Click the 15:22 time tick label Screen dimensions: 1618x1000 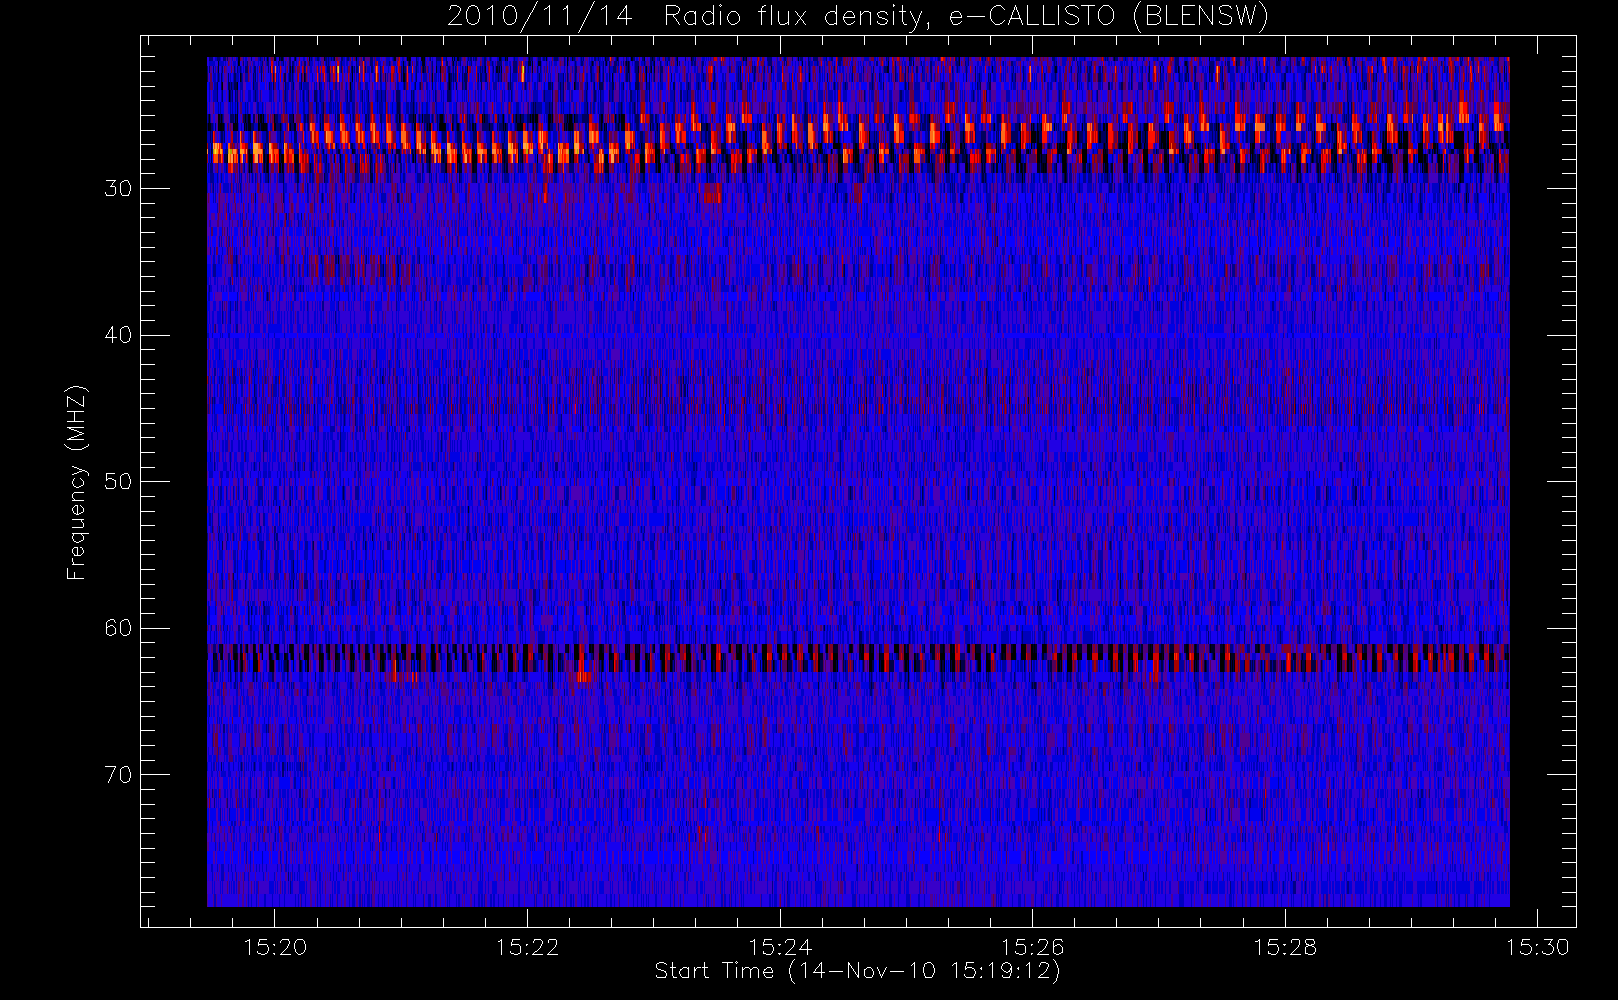527,947
